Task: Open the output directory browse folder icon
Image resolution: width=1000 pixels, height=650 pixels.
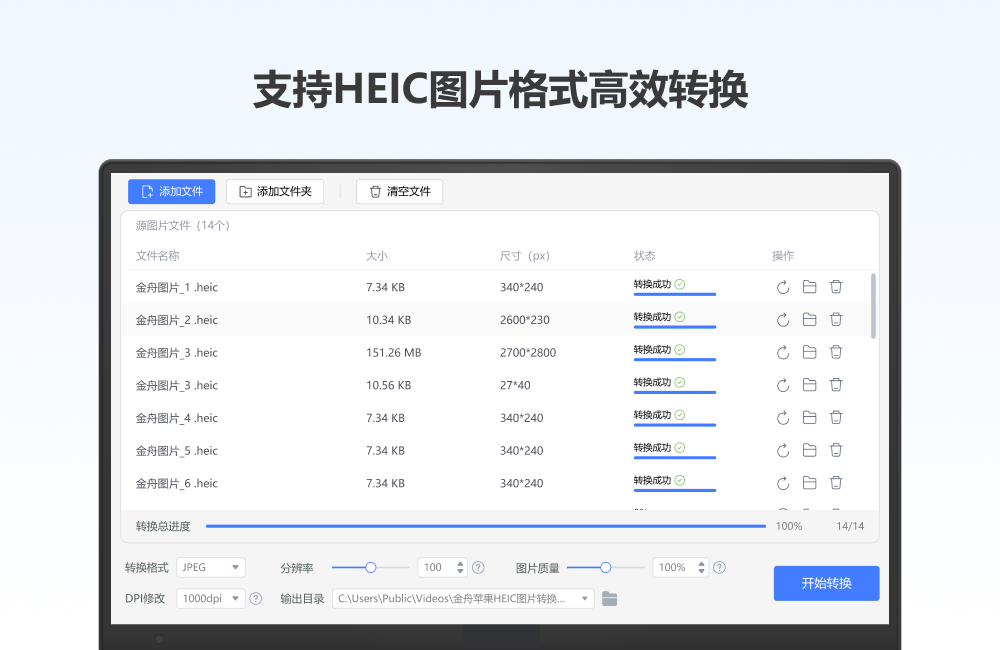Action: pos(610,599)
